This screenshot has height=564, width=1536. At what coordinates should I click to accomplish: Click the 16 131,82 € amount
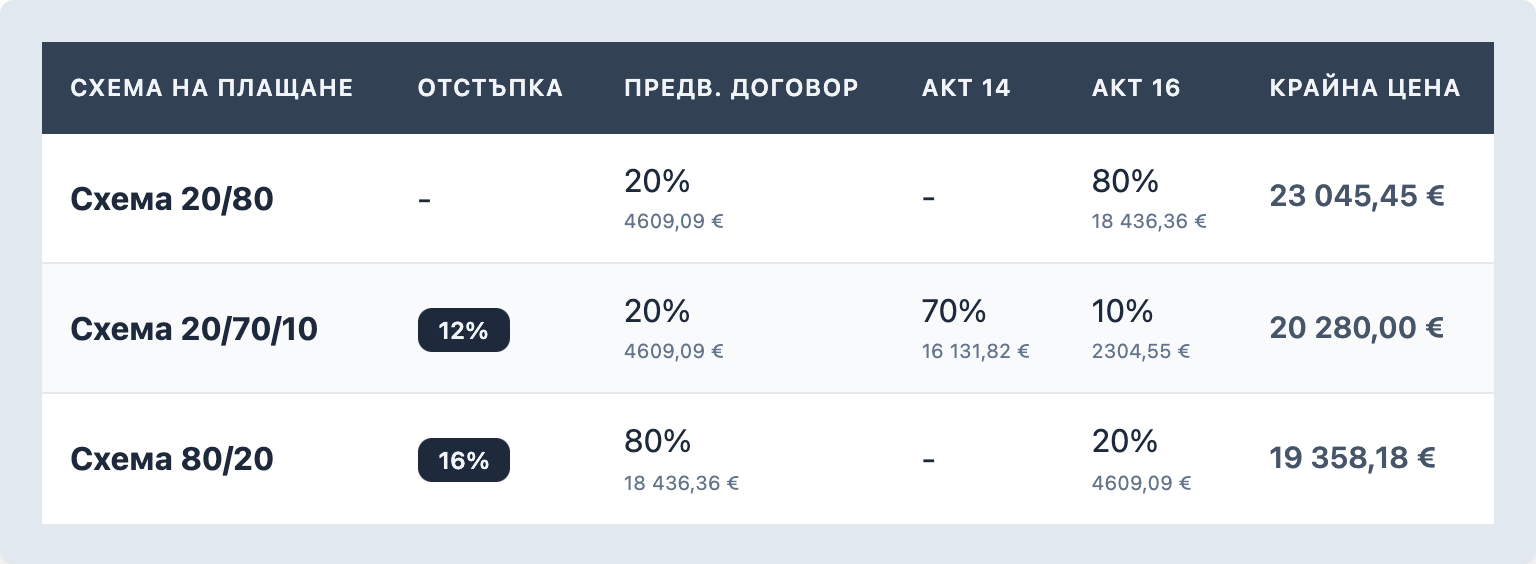click(x=976, y=351)
